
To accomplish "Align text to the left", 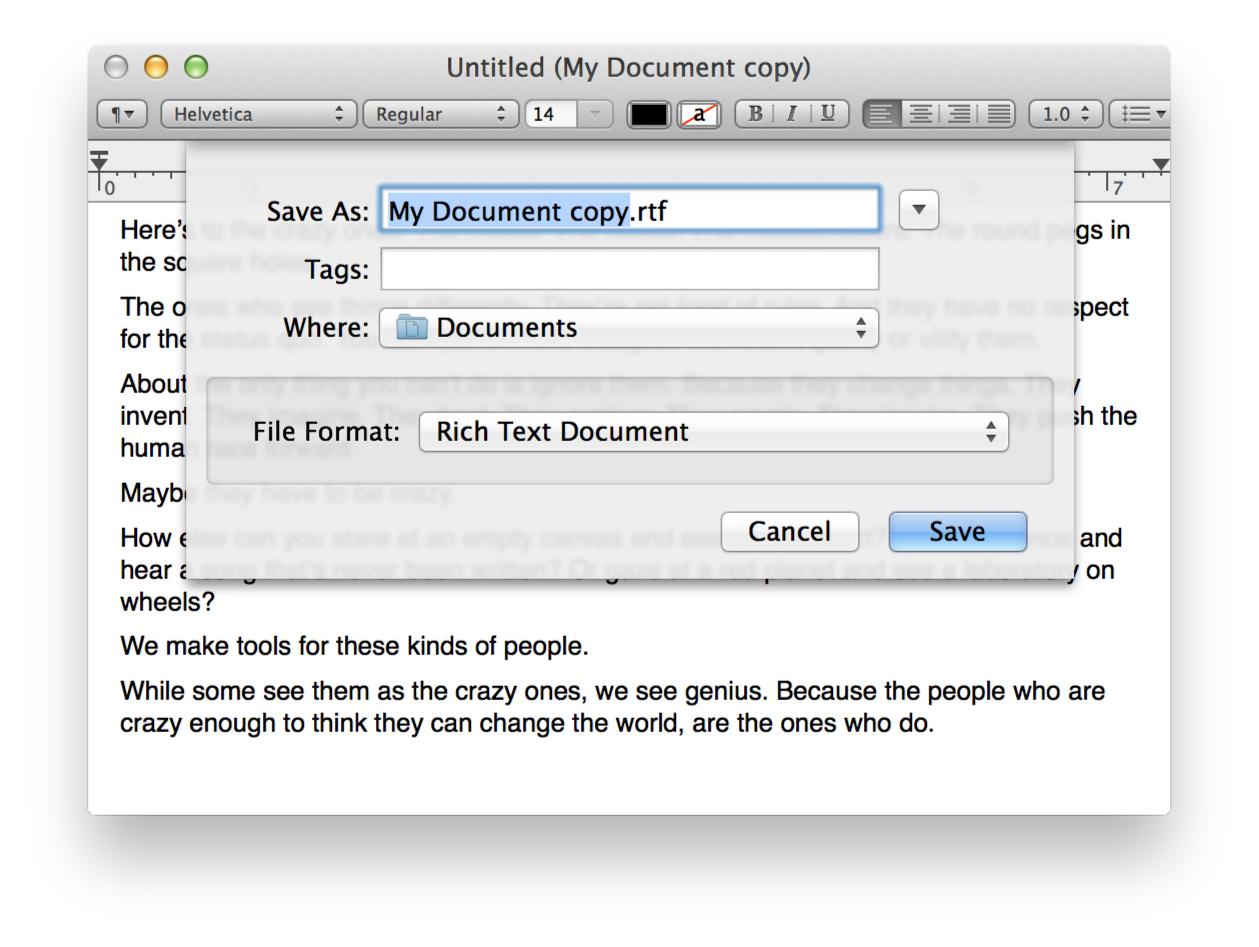I will click(881, 114).
